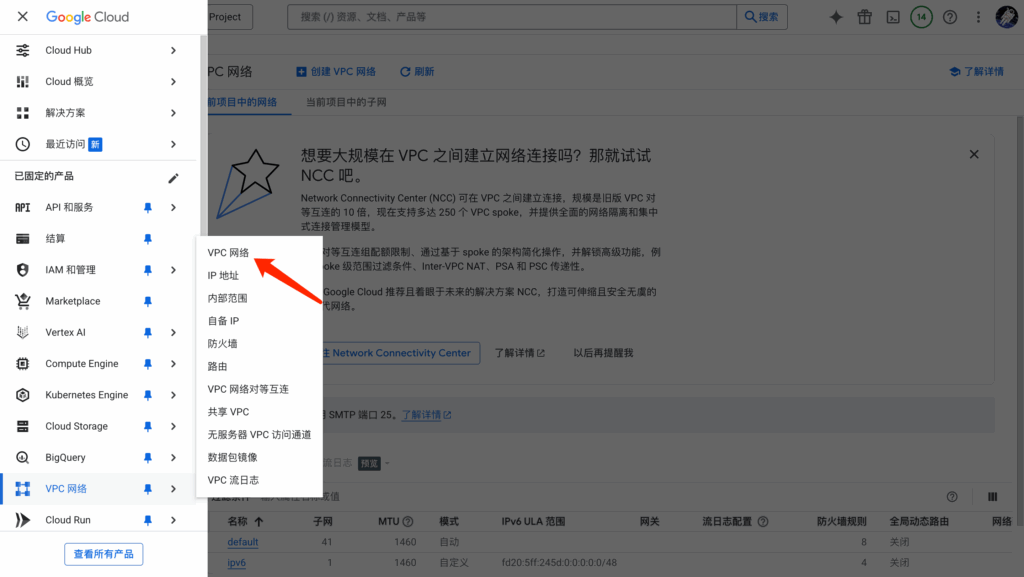Expand the API 和服务 submenu chevron
Viewport: 1024px width, 577px height.
(x=173, y=208)
